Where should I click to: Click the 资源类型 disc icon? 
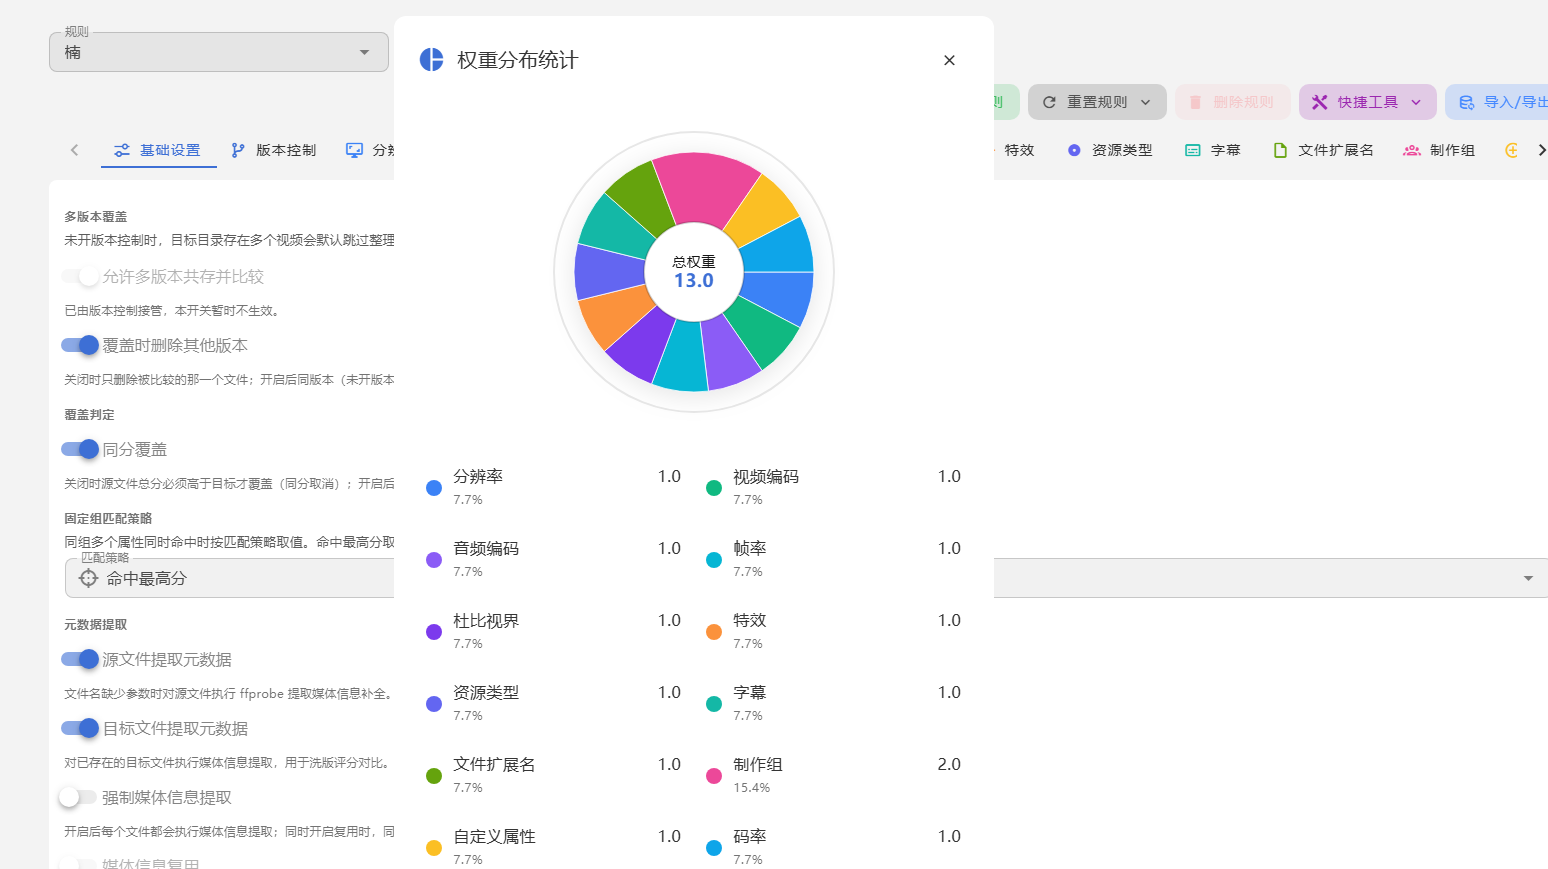coord(1074,150)
